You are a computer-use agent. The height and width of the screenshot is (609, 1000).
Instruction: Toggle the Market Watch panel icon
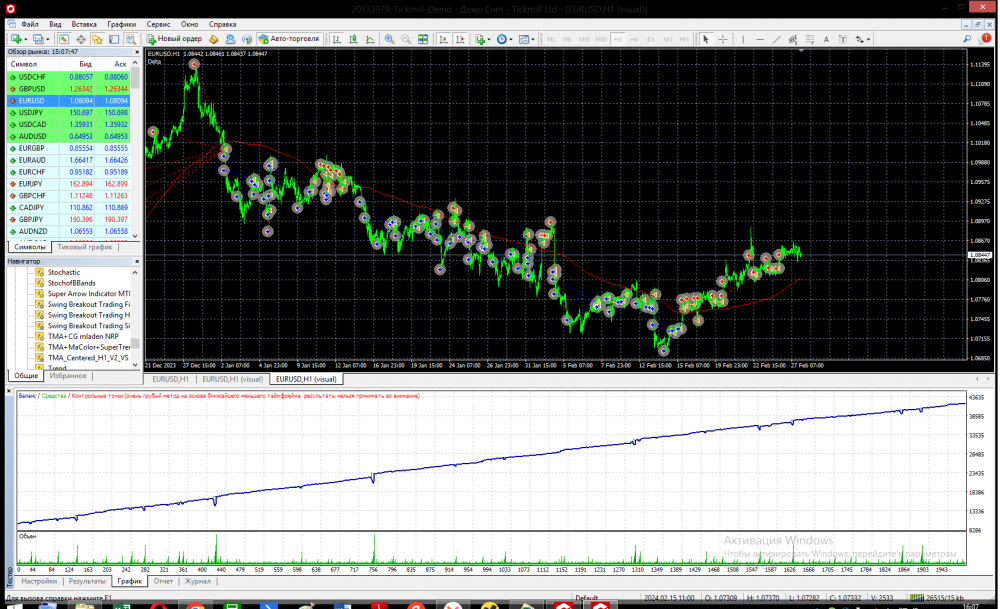tap(64, 39)
